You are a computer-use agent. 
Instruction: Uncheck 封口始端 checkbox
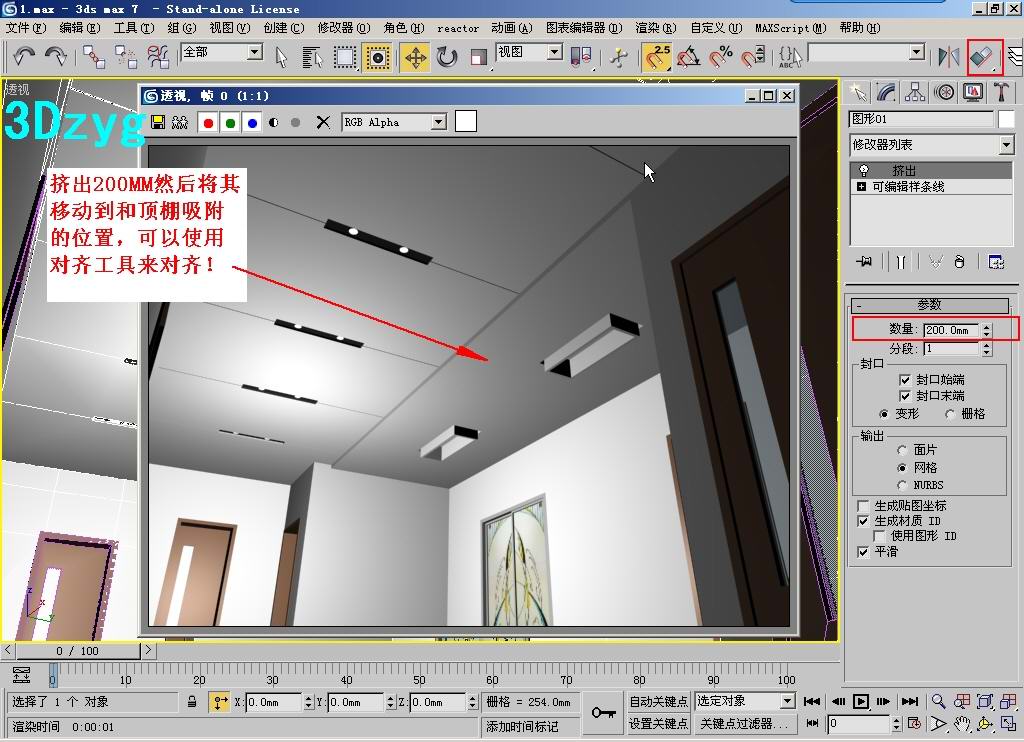[x=905, y=379]
